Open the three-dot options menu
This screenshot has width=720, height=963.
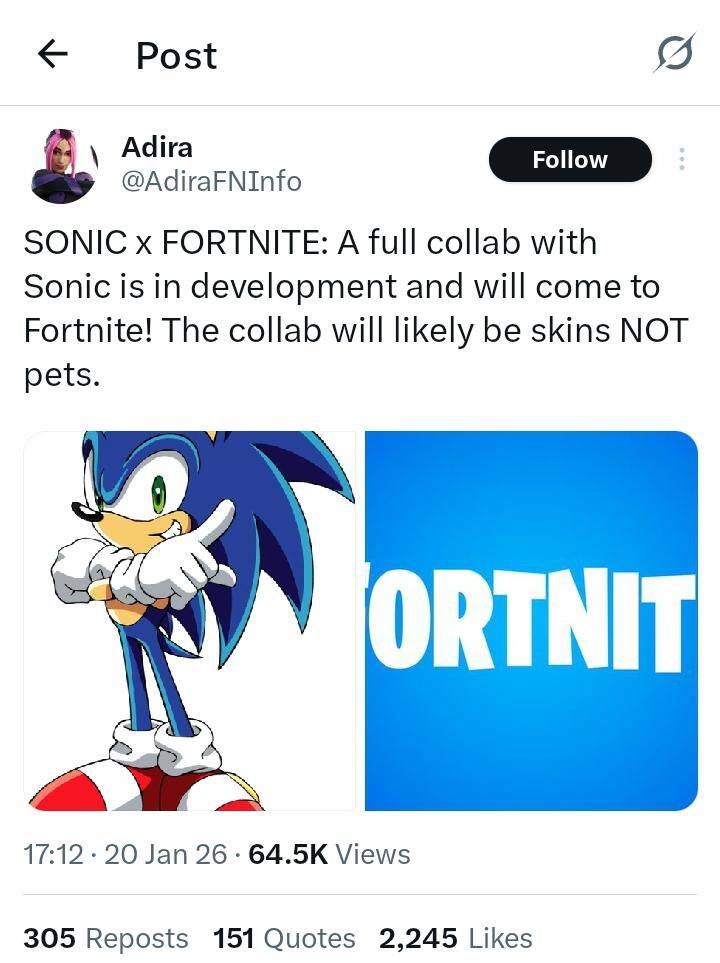(682, 159)
